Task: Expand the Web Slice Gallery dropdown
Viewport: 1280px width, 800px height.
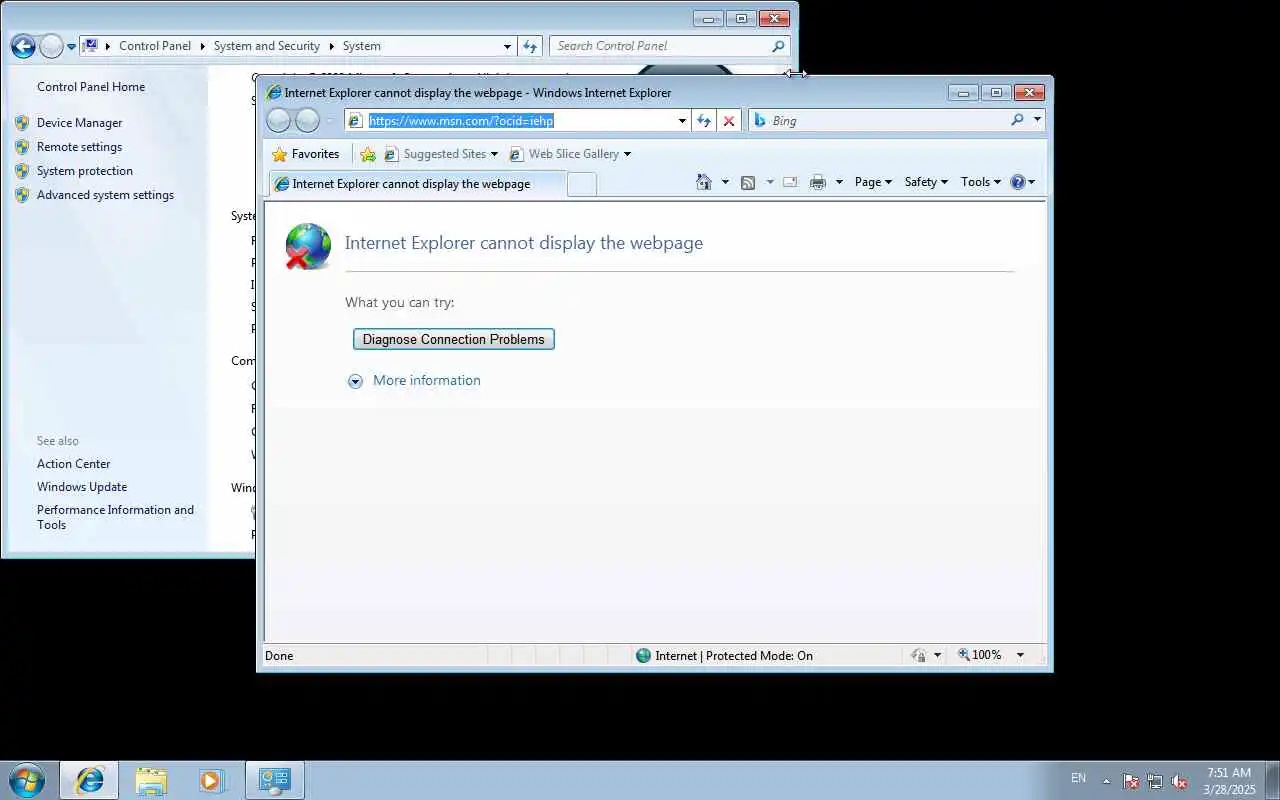Action: click(627, 154)
